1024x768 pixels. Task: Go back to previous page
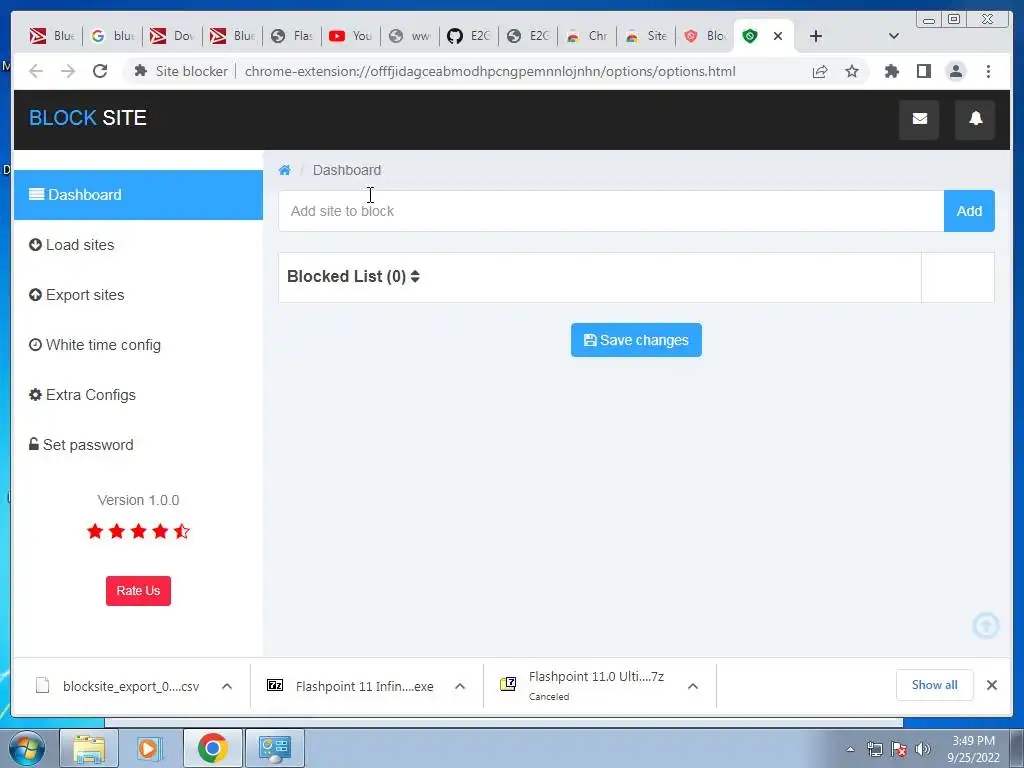click(36, 71)
